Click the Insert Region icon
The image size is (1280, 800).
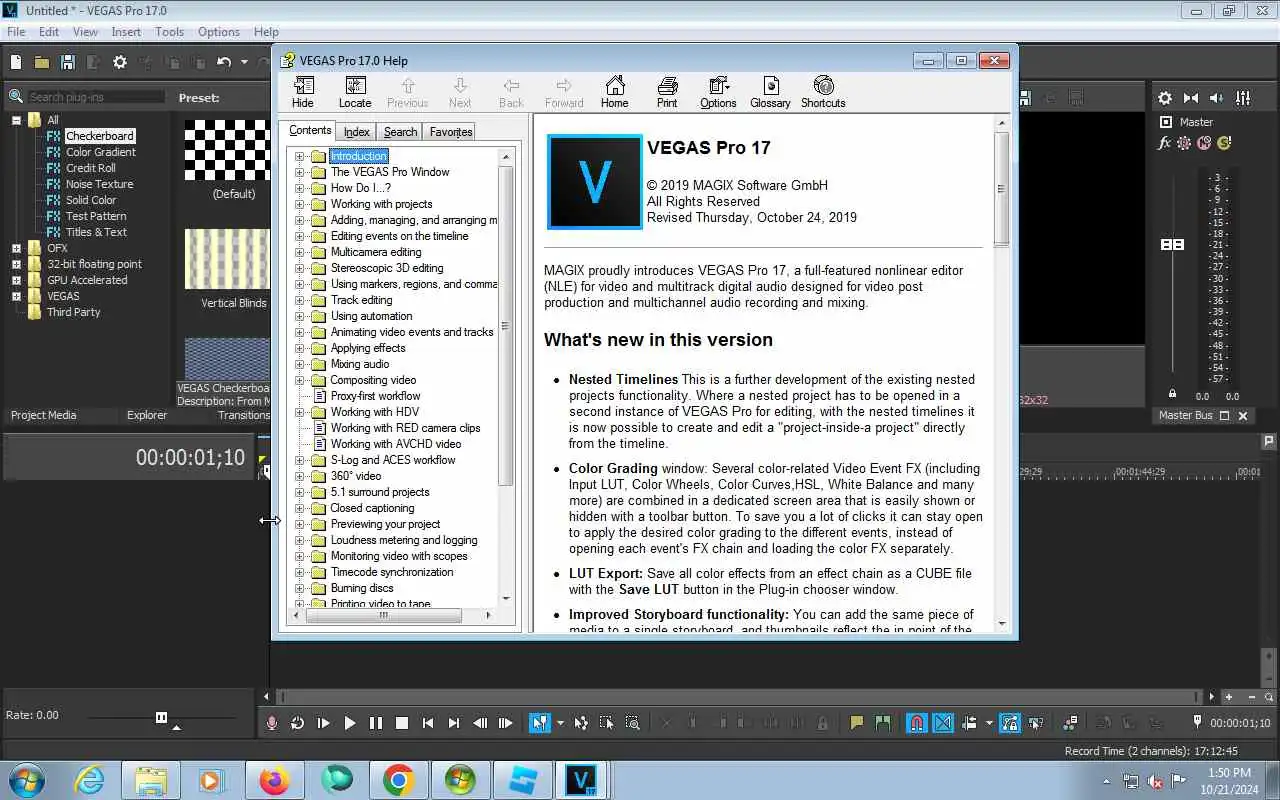[x=882, y=723]
